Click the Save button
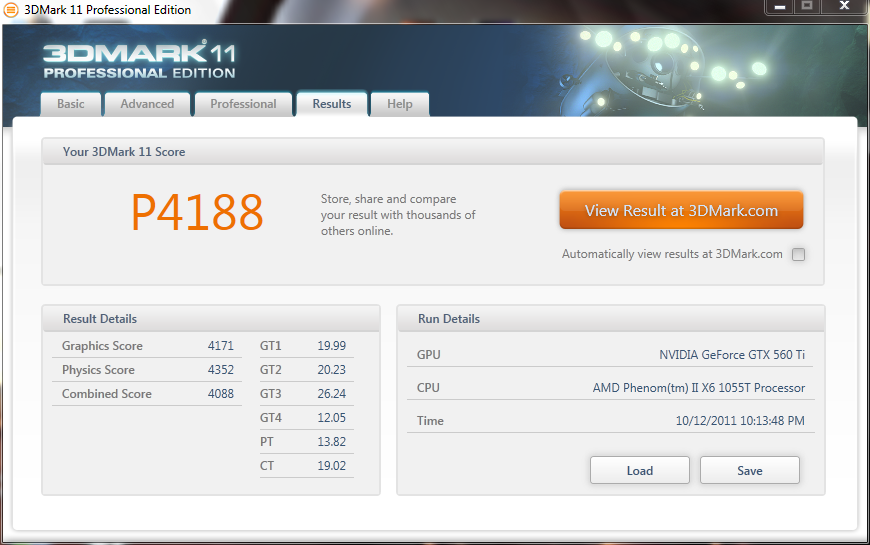The height and width of the screenshot is (545, 870). (750, 471)
